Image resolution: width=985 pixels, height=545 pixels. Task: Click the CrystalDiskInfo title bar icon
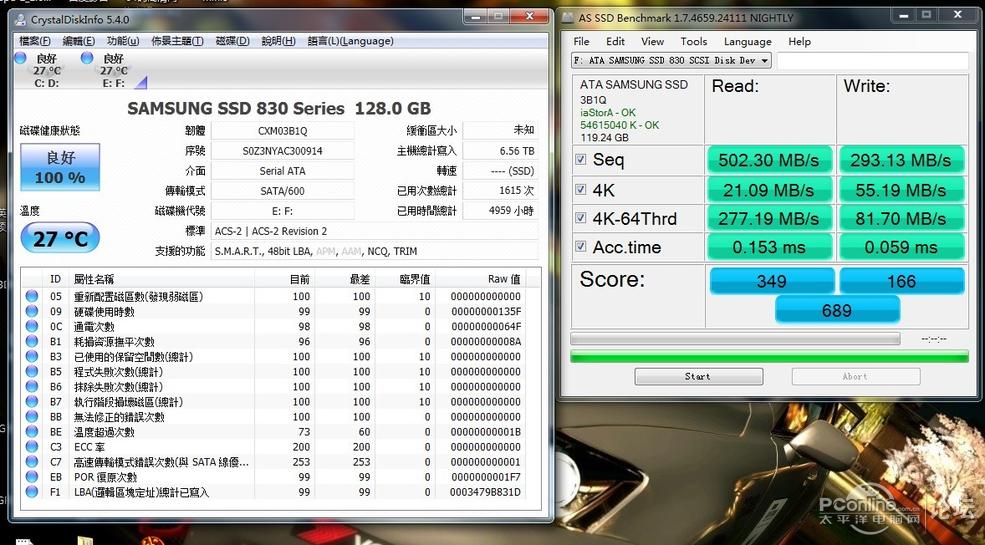click(x=21, y=19)
